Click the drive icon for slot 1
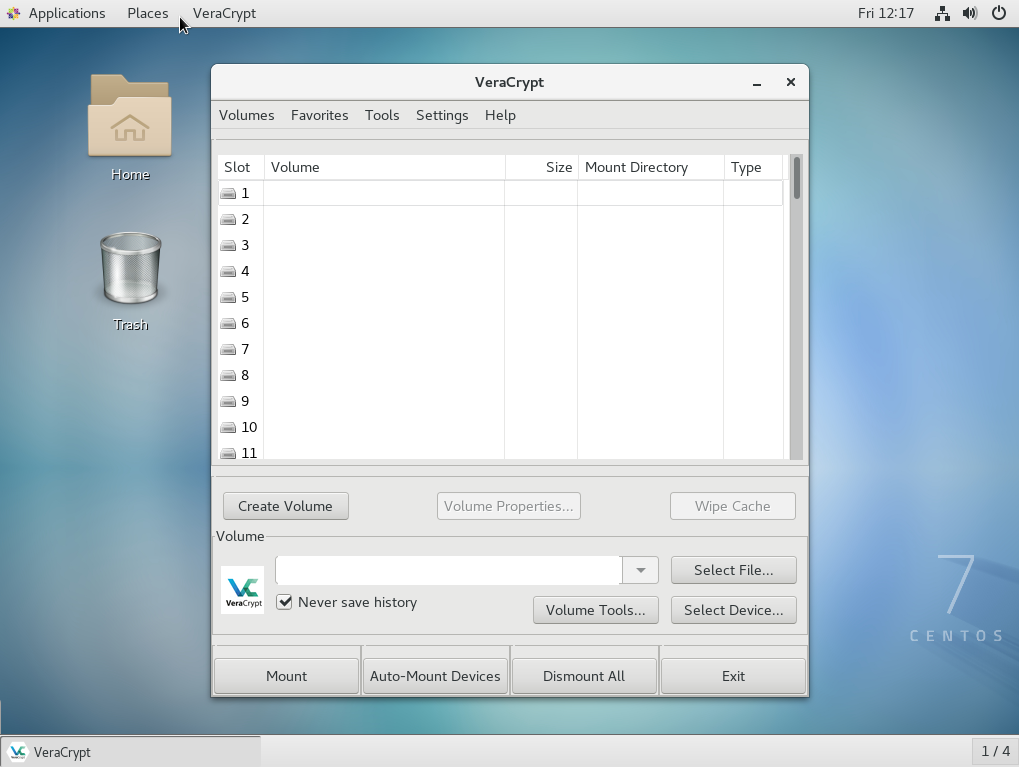Image resolution: width=1019 pixels, height=767 pixels. click(228, 193)
